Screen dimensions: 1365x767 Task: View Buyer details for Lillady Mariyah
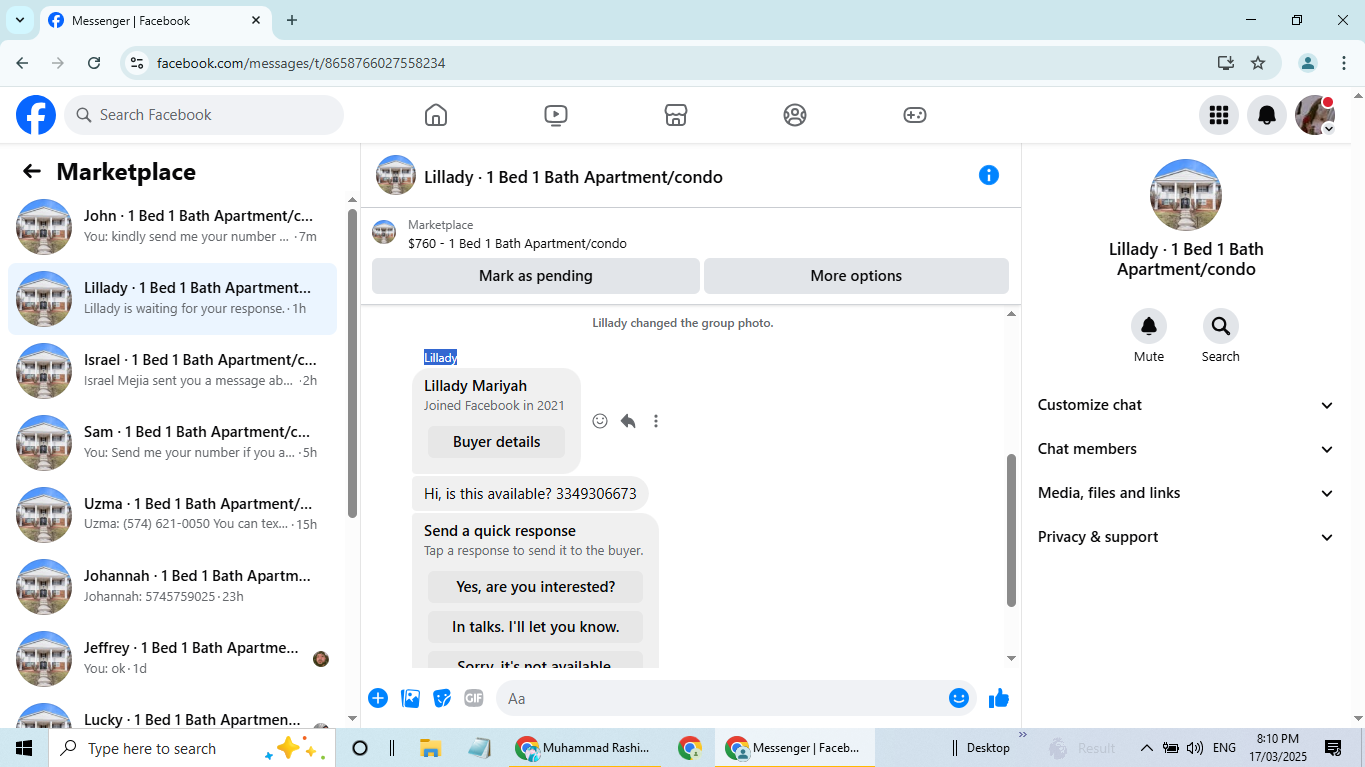(496, 442)
